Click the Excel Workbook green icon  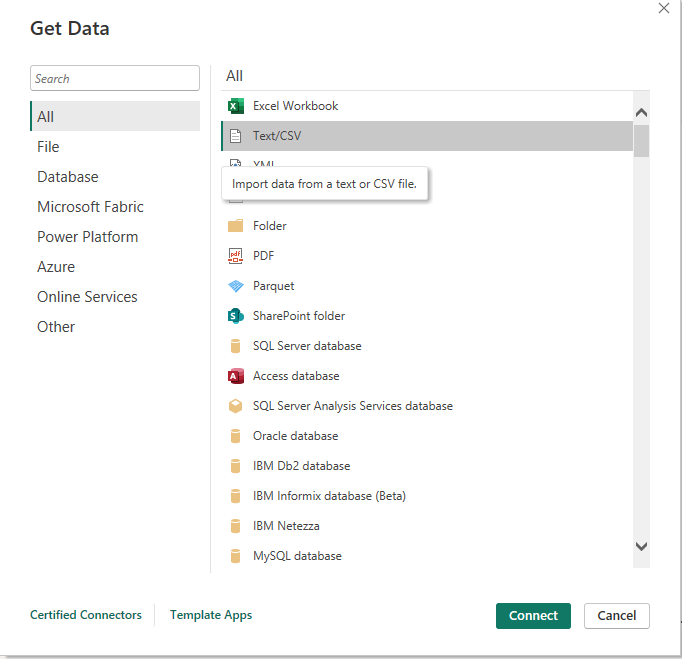[235, 106]
